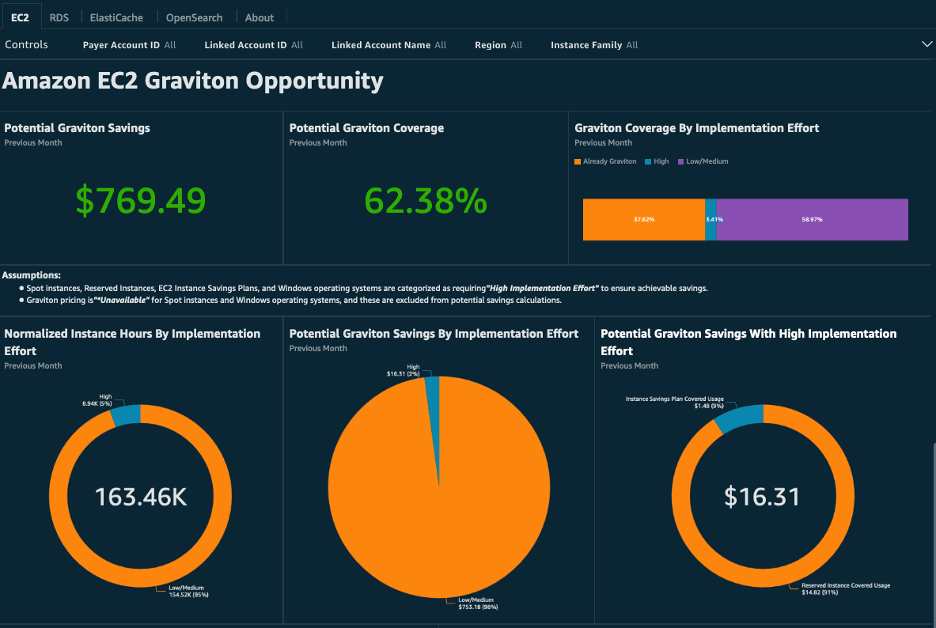Screen dimensions: 936x628
Task: Go to the About tab
Action: tap(259, 17)
